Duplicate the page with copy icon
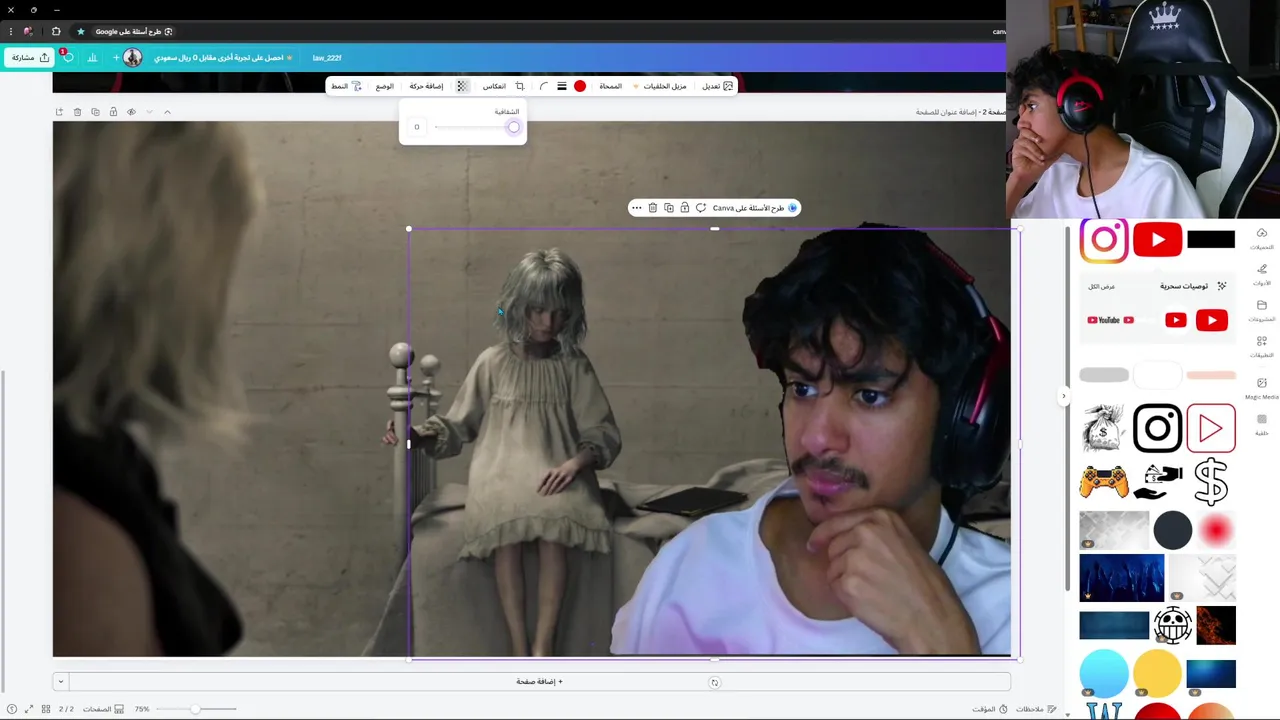This screenshot has height=720, width=1280. point(95,112)
